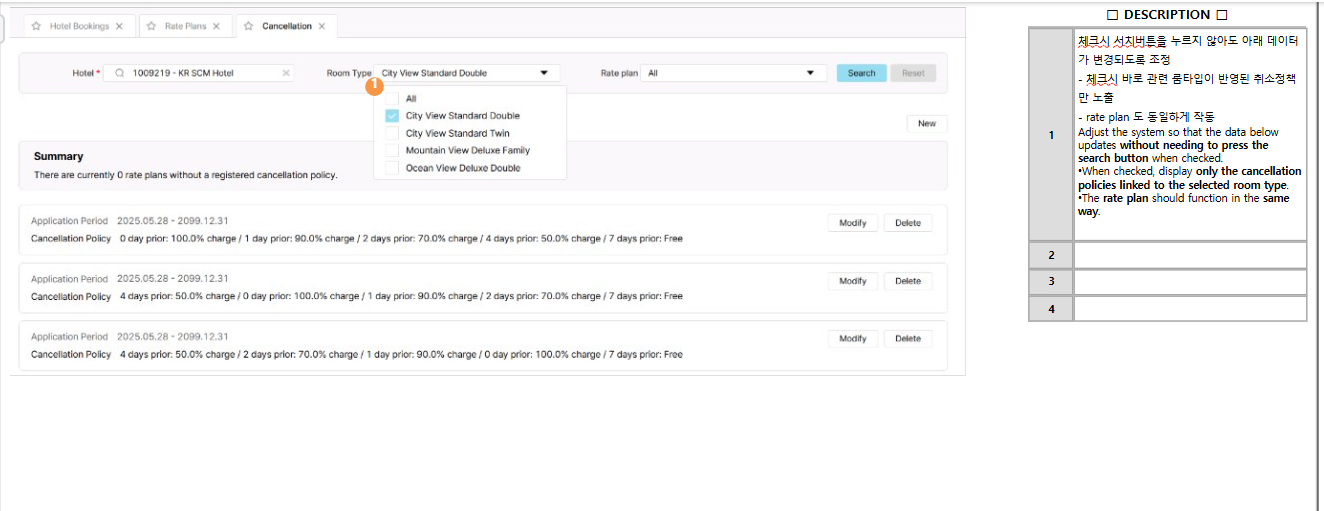Modify the policy starting 0 day prior: 100.0%
The image size is (1324, 511).
tap(853, 223)
